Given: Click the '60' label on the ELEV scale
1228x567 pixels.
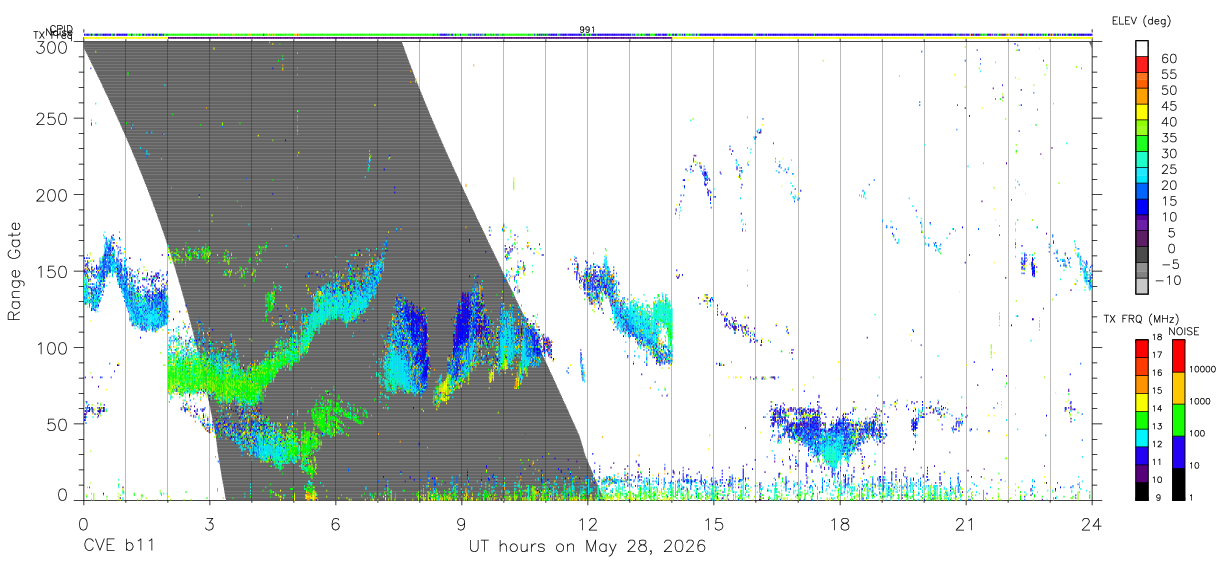Looking at the screenshot, I should click(1169, 58).
